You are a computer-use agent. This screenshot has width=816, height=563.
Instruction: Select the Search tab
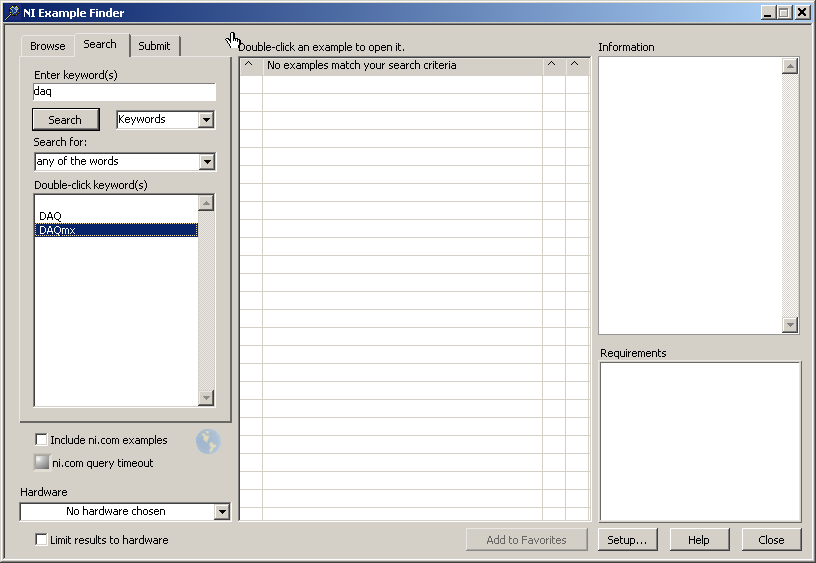coord(100,44)
